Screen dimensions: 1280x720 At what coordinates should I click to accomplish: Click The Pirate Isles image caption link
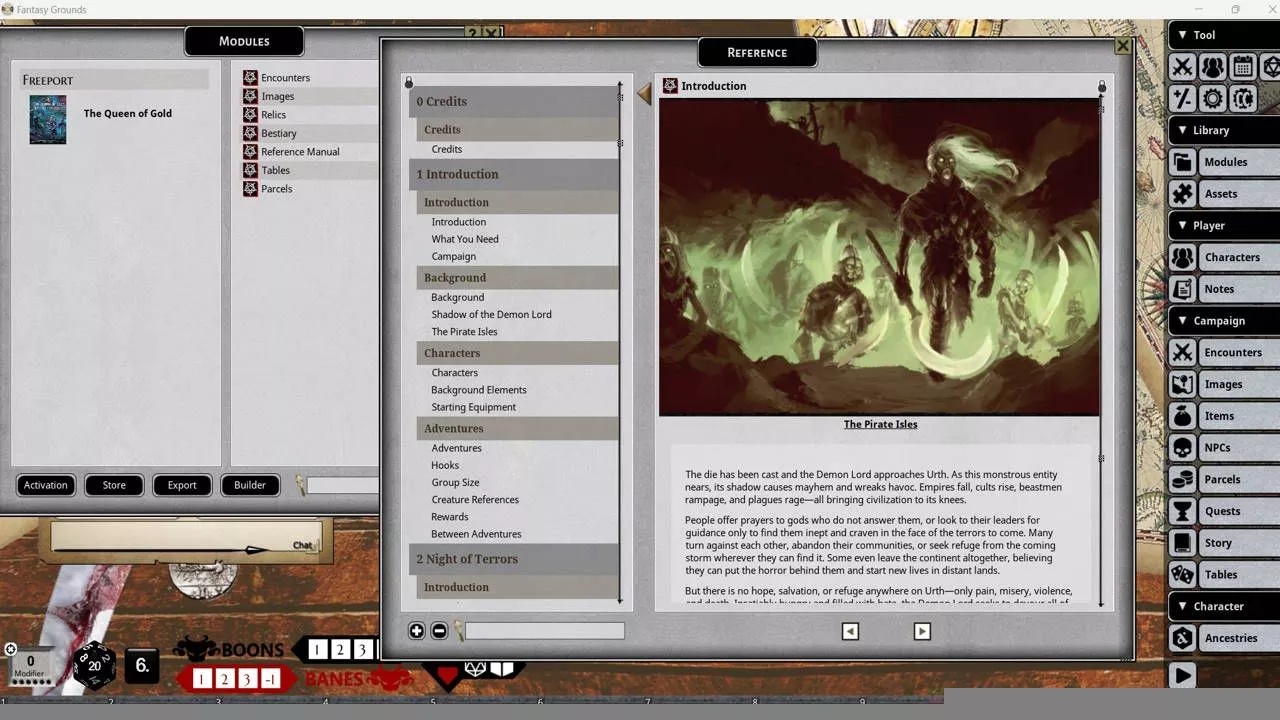880,424
